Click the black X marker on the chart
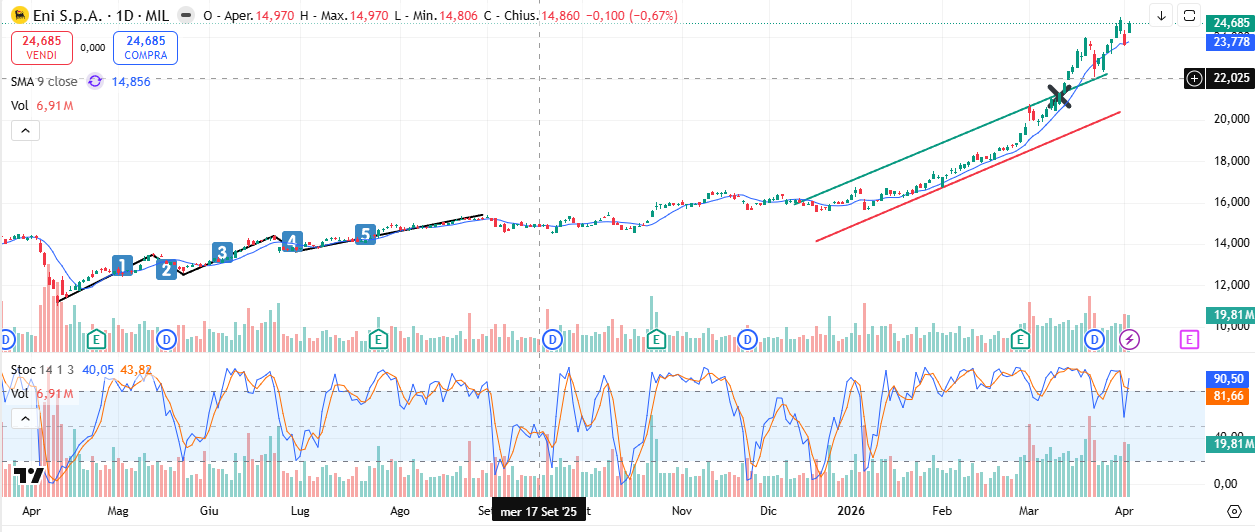The image size is (1255, 532). coord(1059,96)
